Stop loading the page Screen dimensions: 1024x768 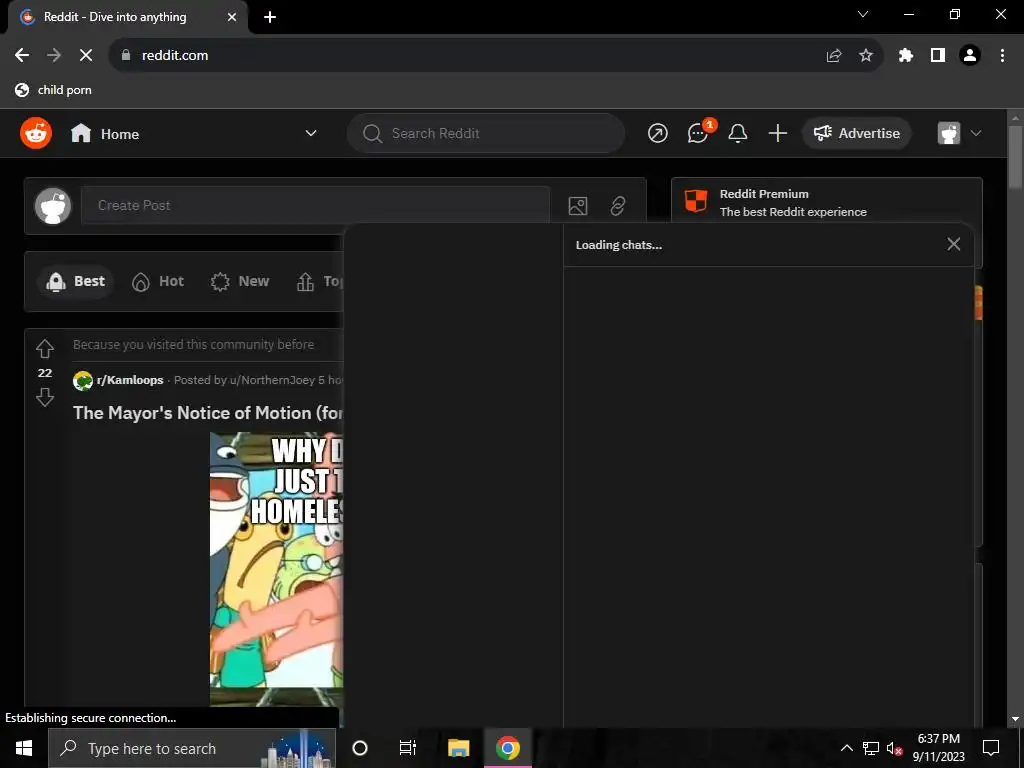[86, 56]
